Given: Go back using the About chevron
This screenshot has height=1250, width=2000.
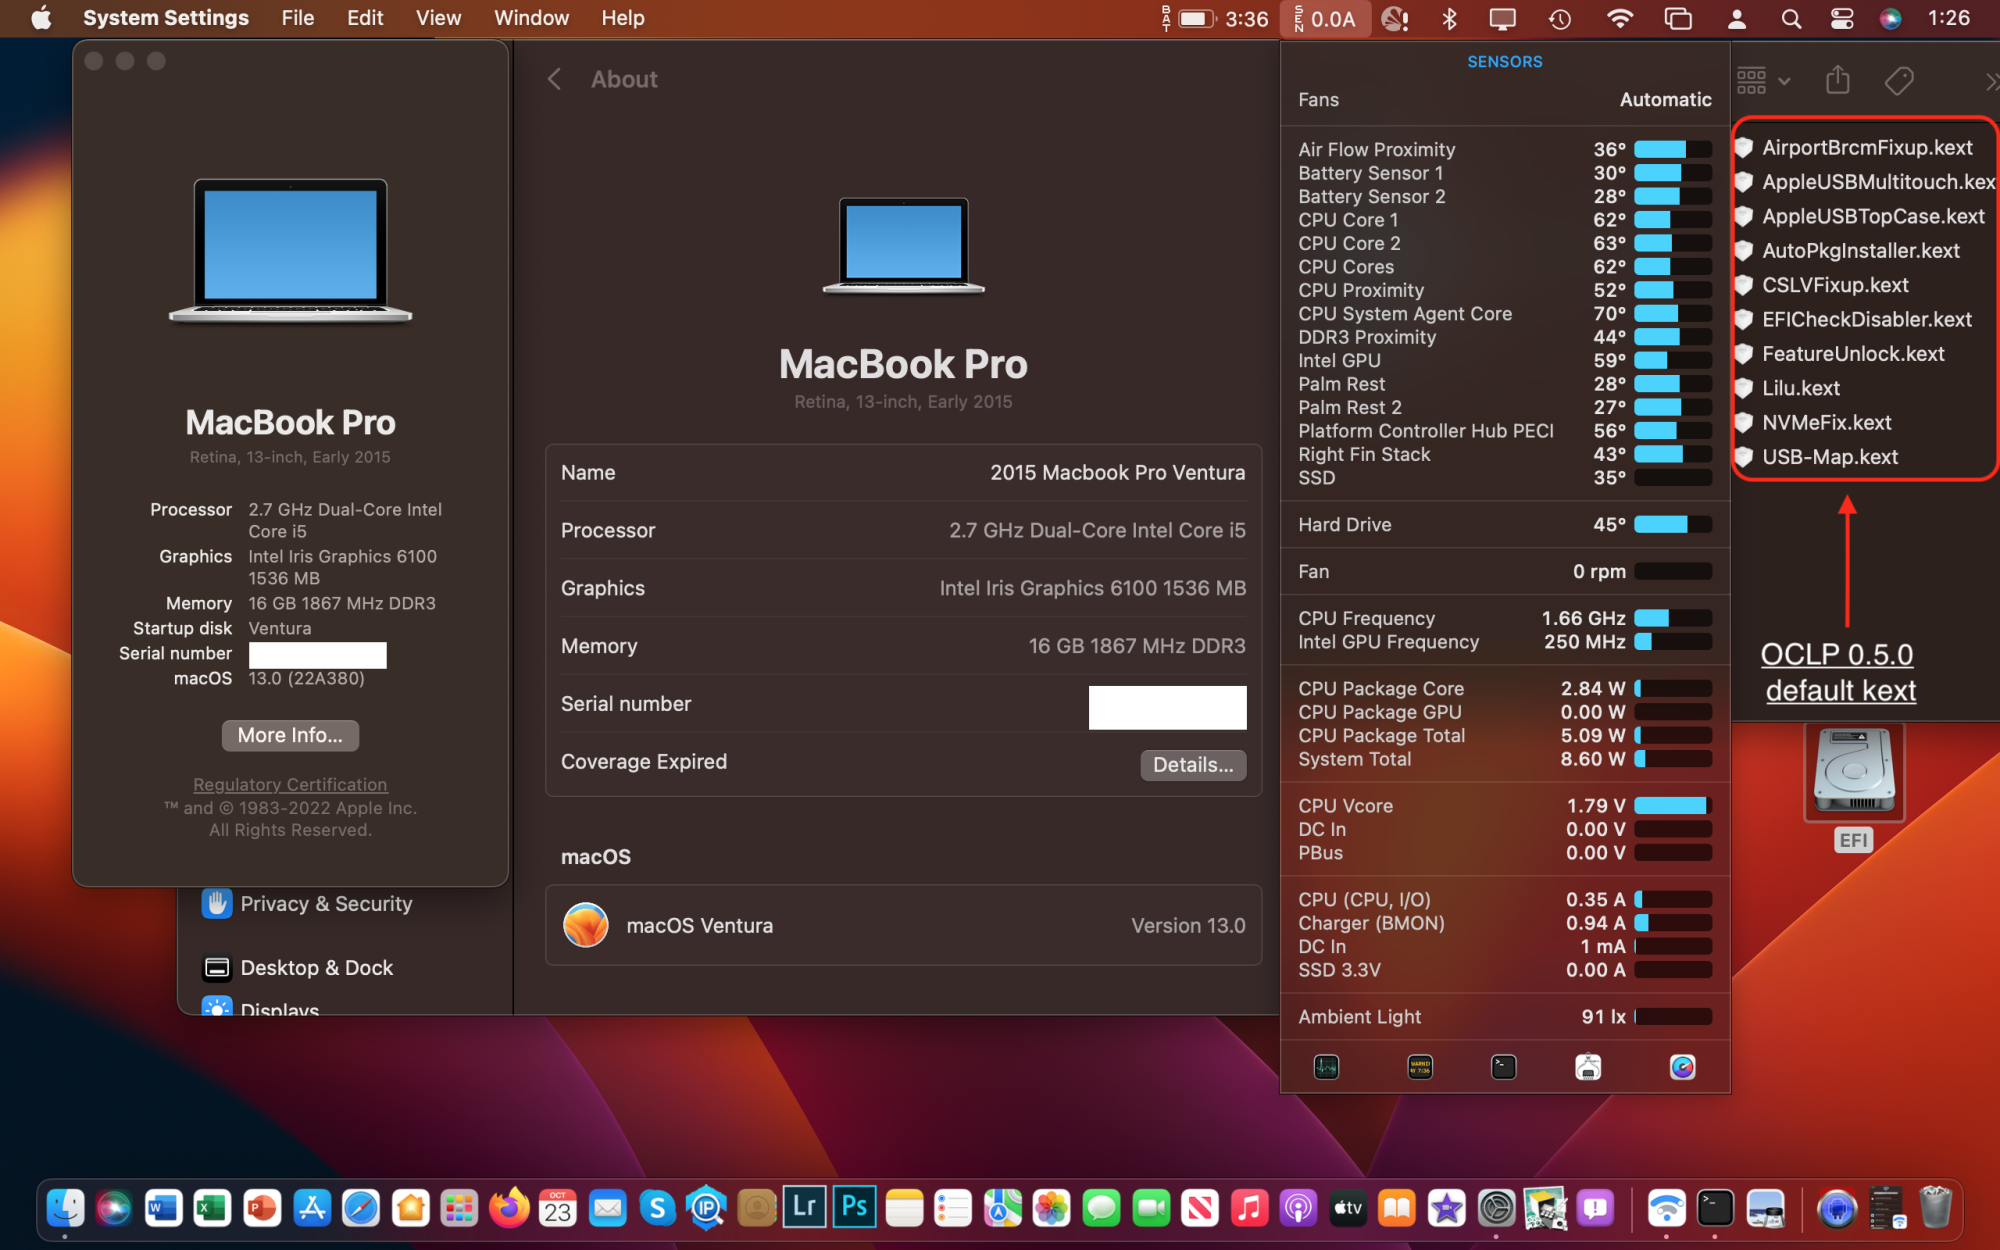Looking at the screenshot, I should tap(555, 79).
